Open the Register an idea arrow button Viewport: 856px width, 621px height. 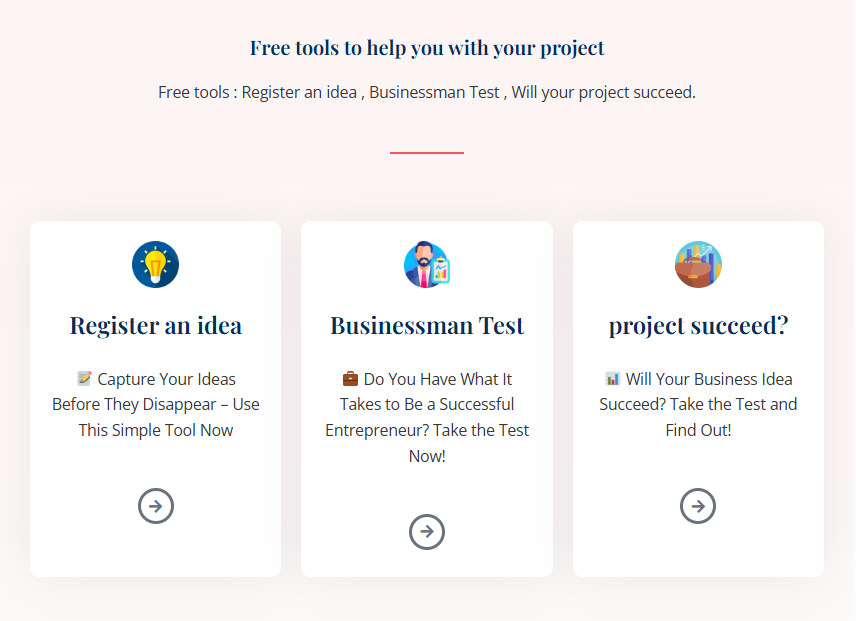[156, 506]
